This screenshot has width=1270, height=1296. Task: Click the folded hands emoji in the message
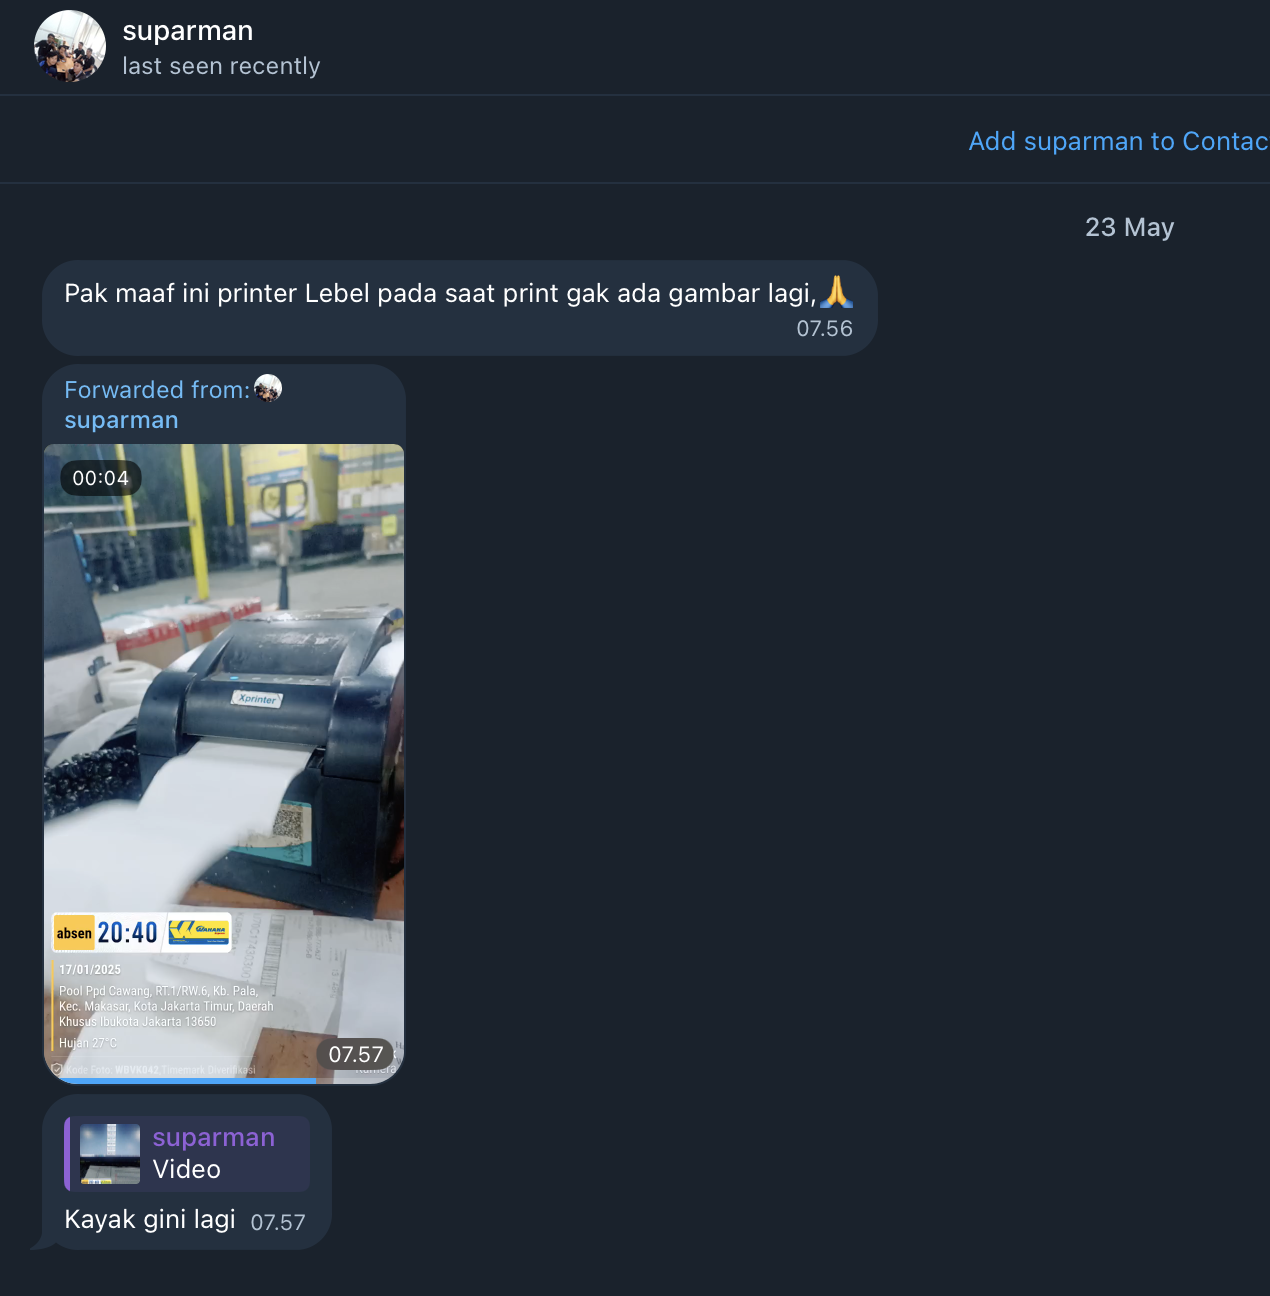coord(836,292)
